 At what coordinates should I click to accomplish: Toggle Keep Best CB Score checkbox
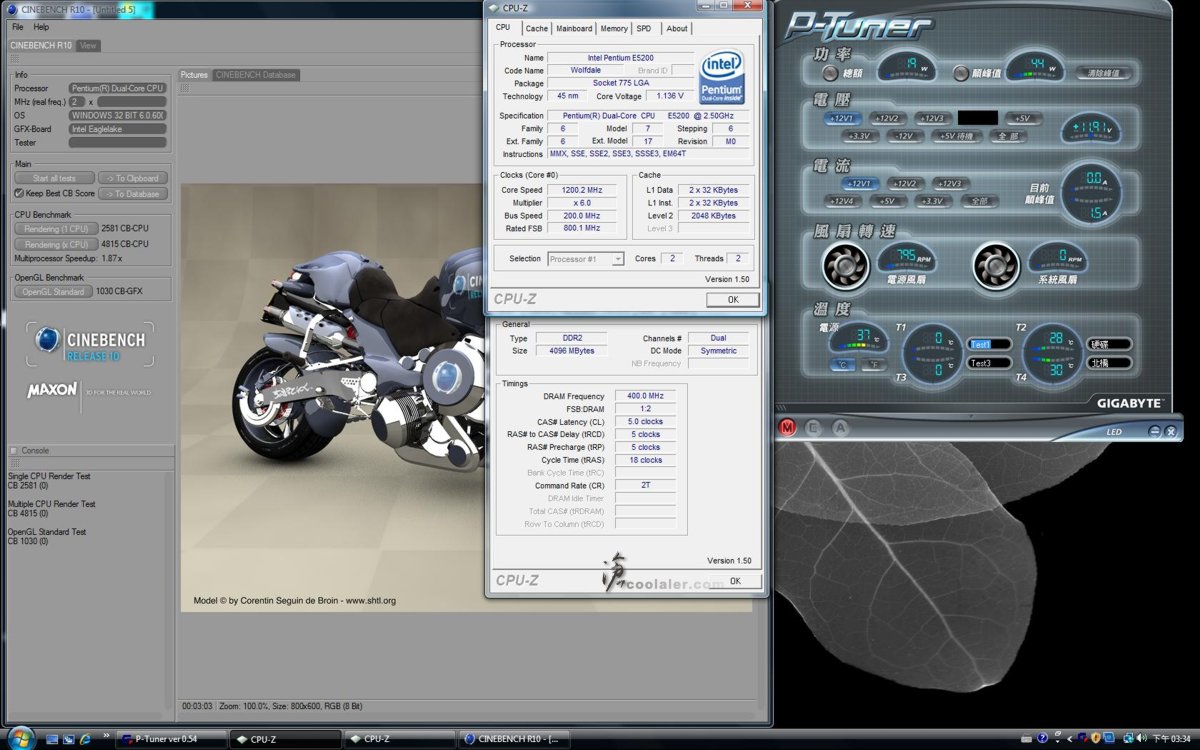click(x=18, y=193)
